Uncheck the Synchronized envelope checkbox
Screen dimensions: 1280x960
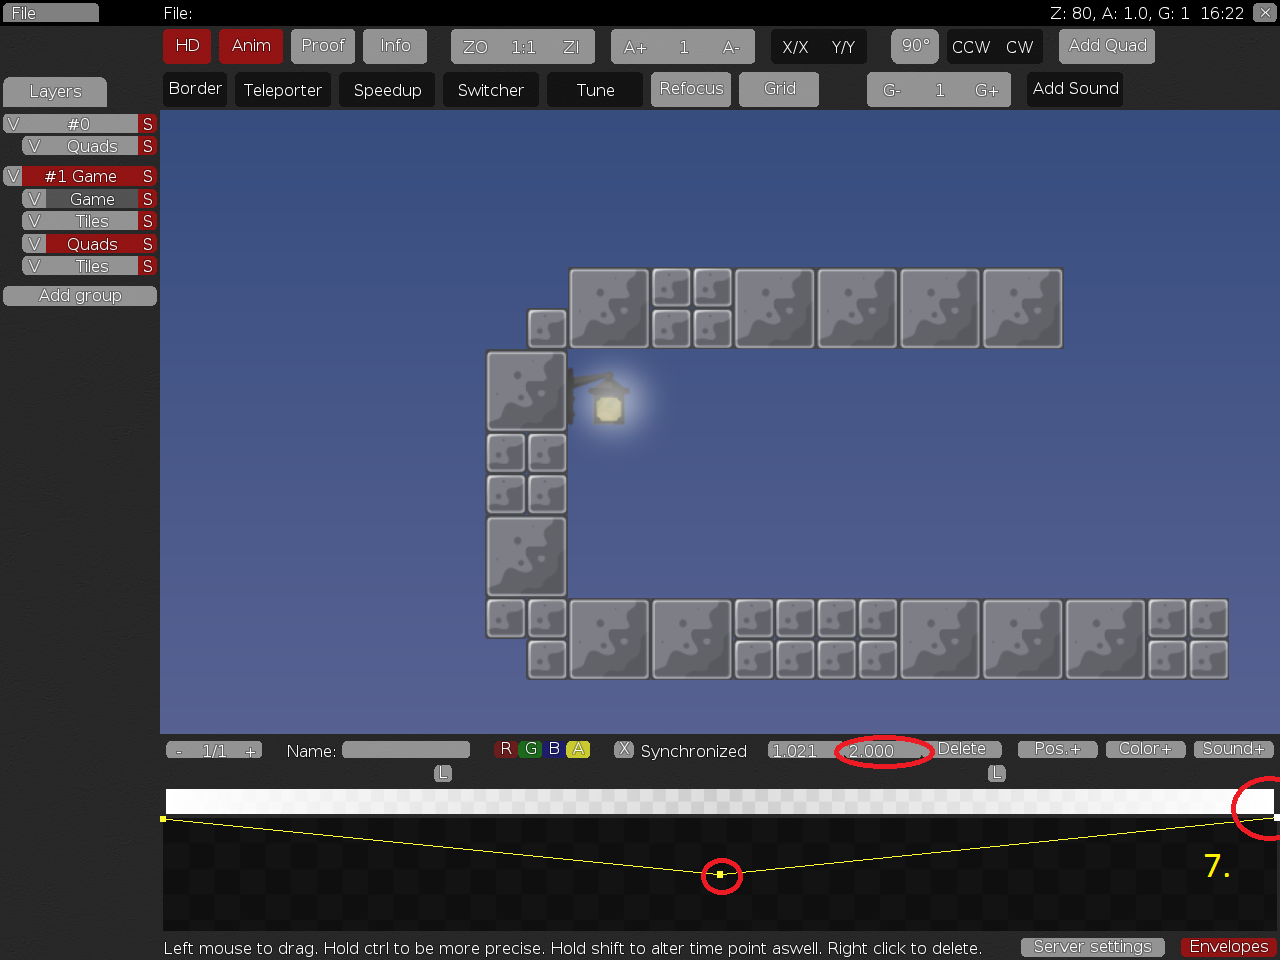[624, 749]
